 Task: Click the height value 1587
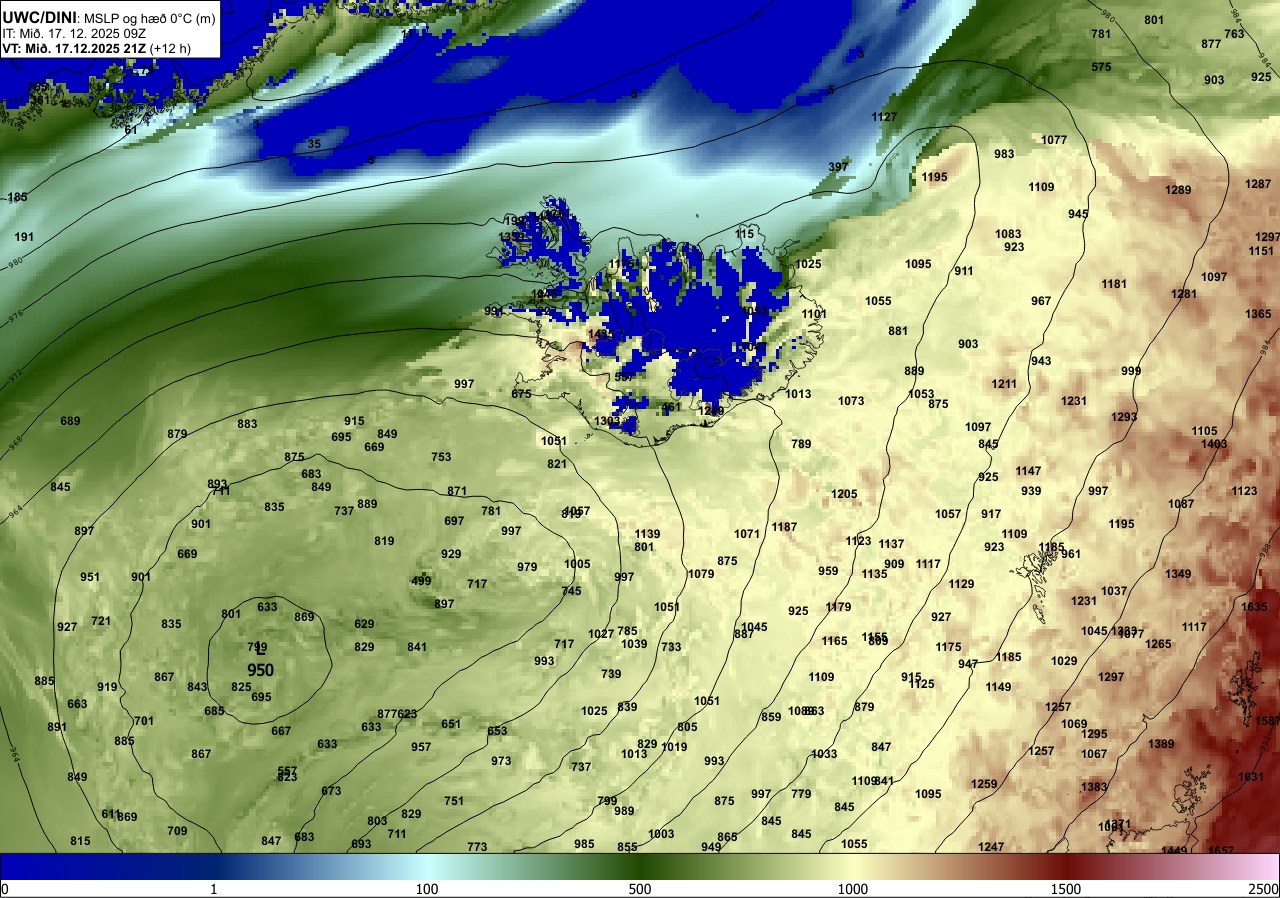point(1268,721)
